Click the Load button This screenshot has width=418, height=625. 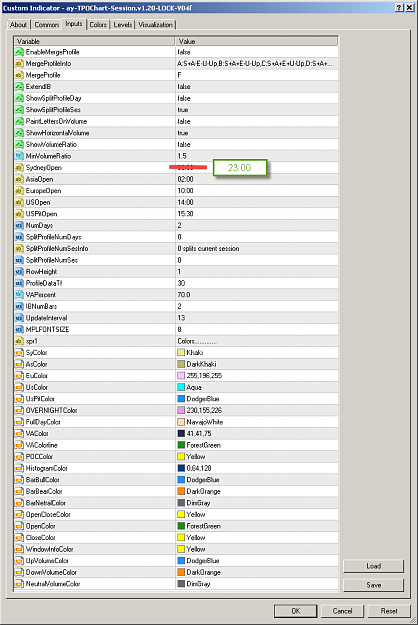point(373,566)
